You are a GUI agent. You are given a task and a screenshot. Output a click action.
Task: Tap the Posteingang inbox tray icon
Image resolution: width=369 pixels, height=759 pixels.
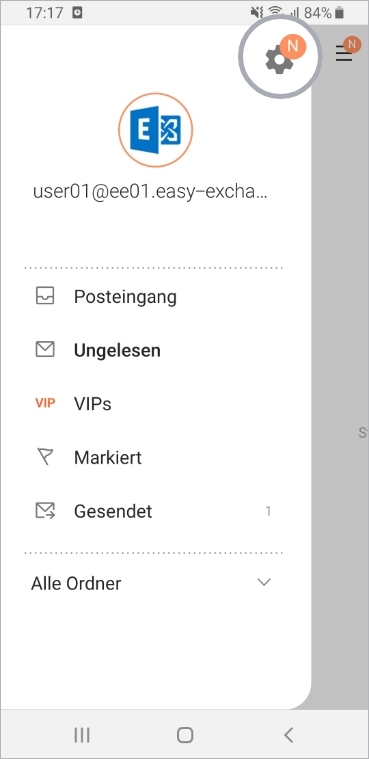click(x=45, y=296)
